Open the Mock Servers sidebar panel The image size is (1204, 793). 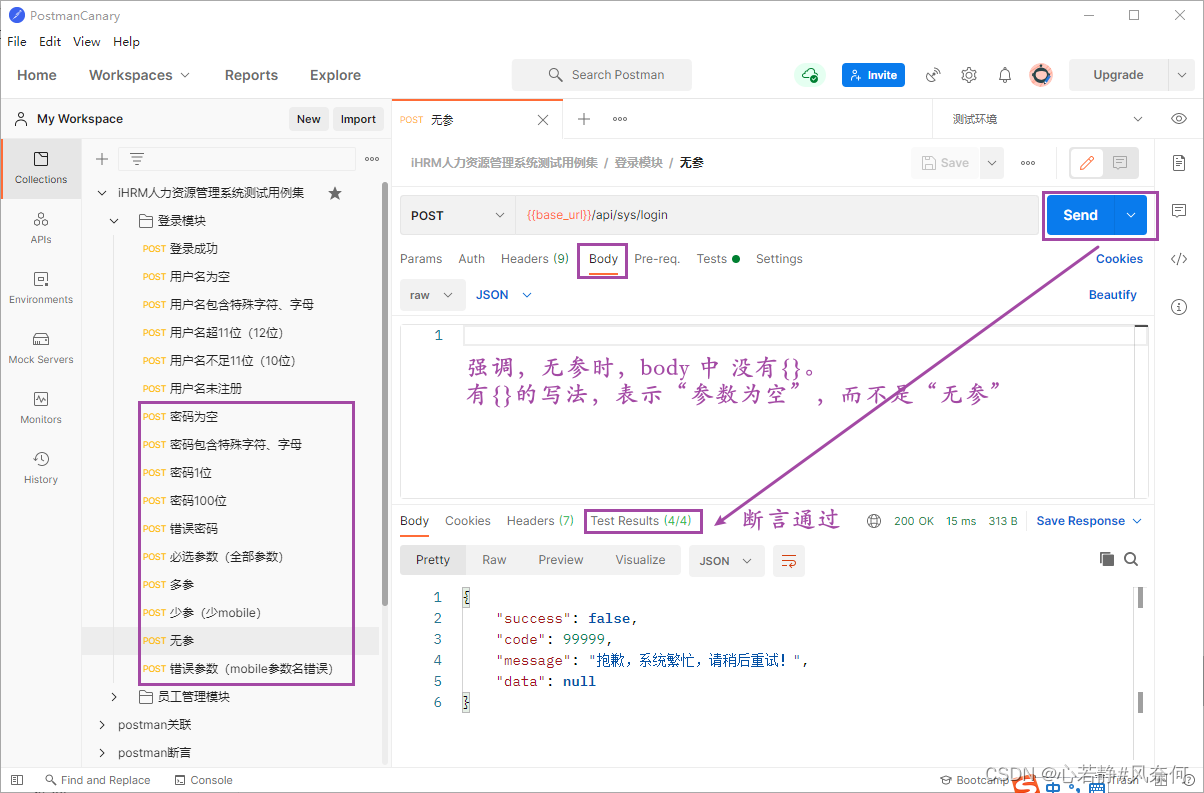click(x=41, y=348)
